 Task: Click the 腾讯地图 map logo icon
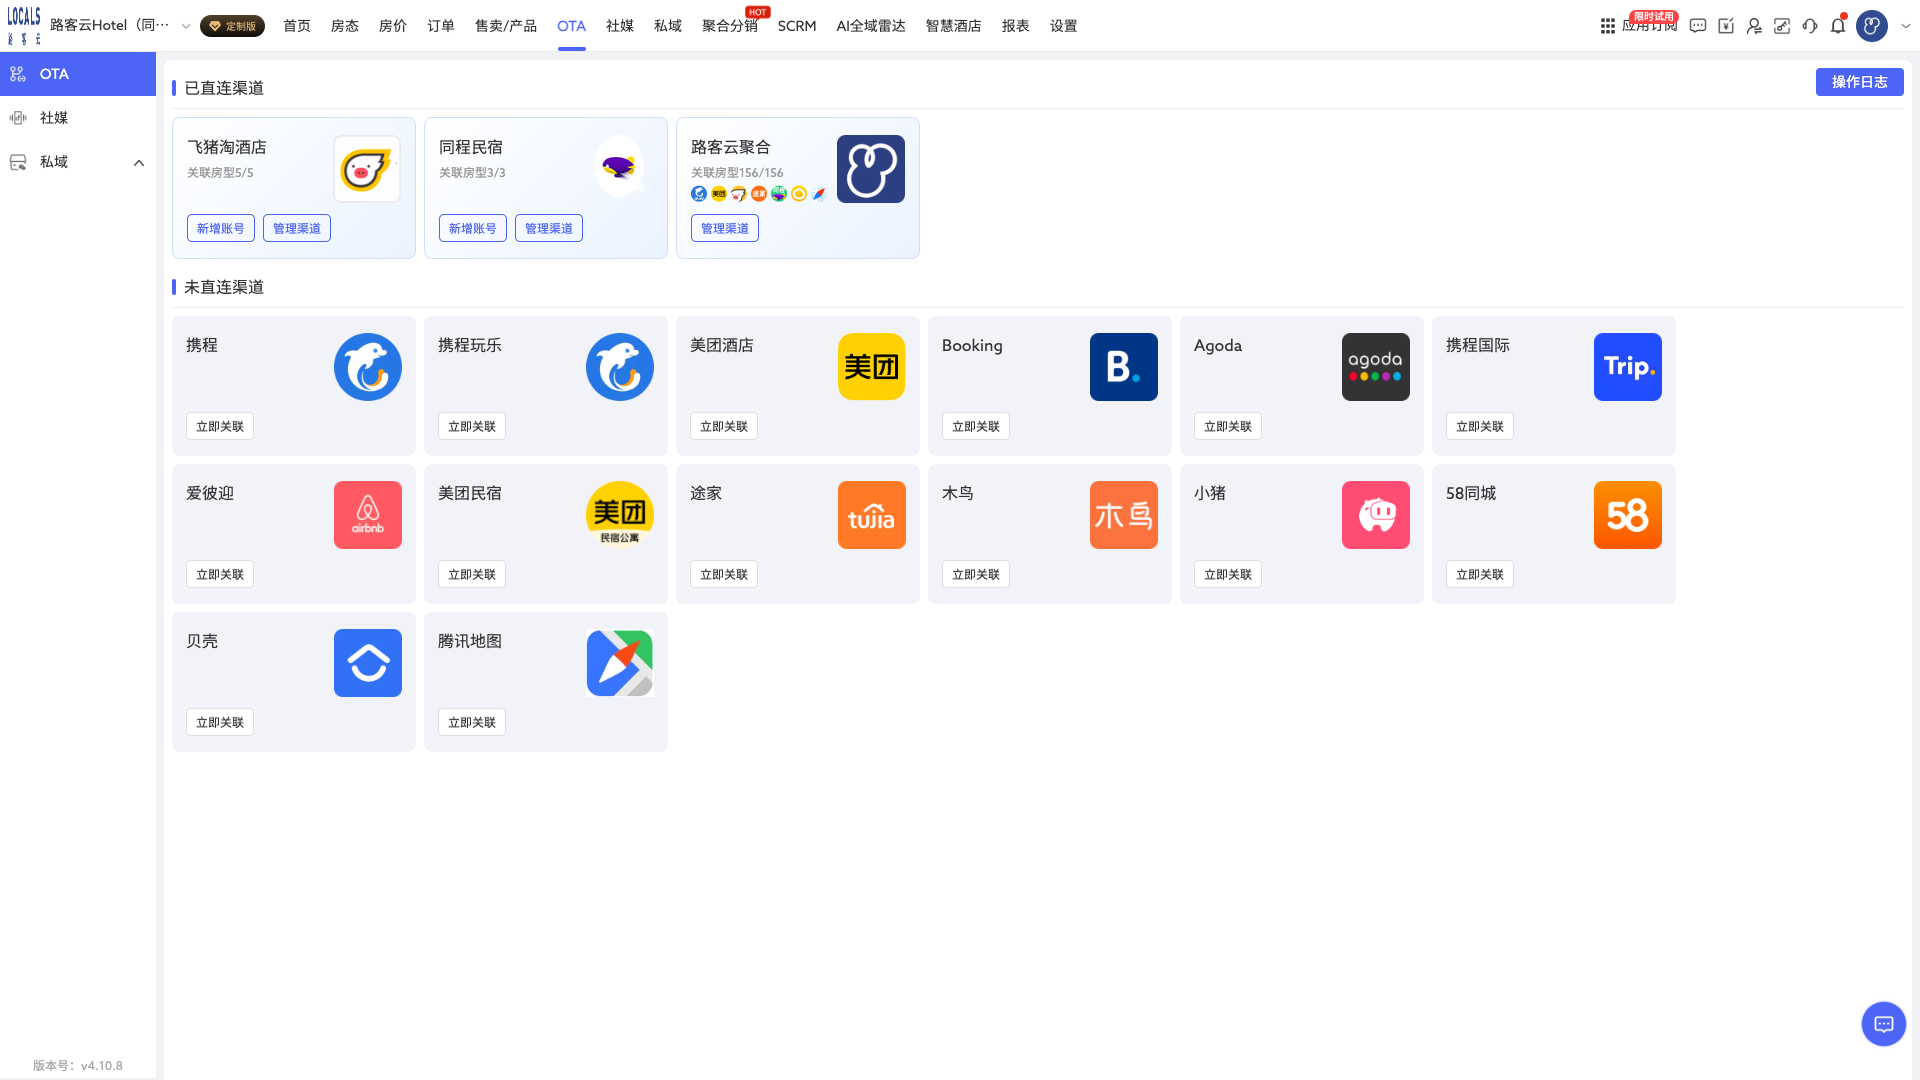point(620,663)
